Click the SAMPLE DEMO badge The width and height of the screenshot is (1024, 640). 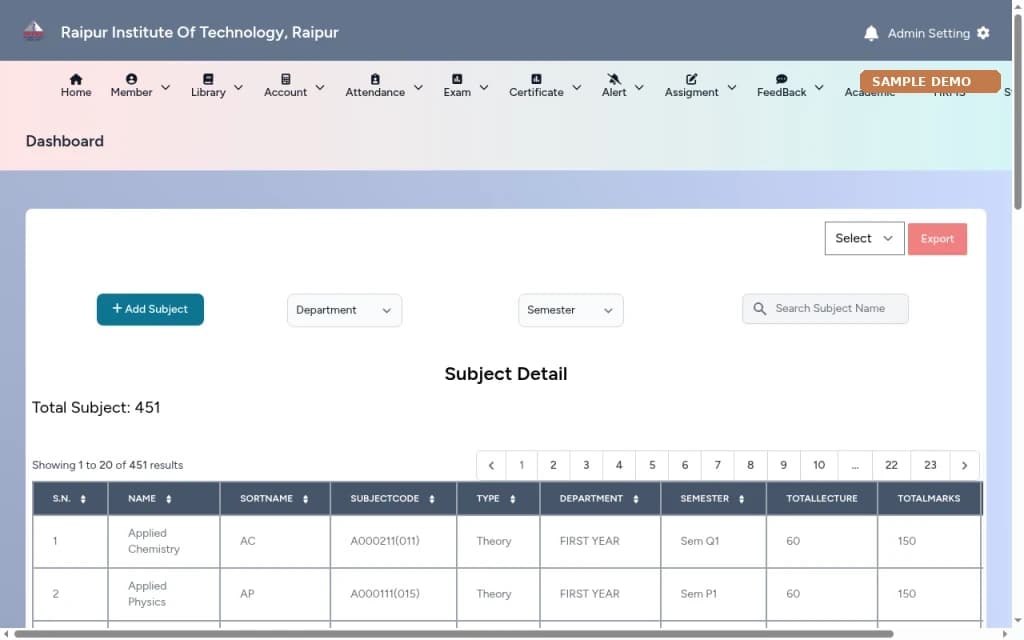pyautogui.click(x=930, y=82)
